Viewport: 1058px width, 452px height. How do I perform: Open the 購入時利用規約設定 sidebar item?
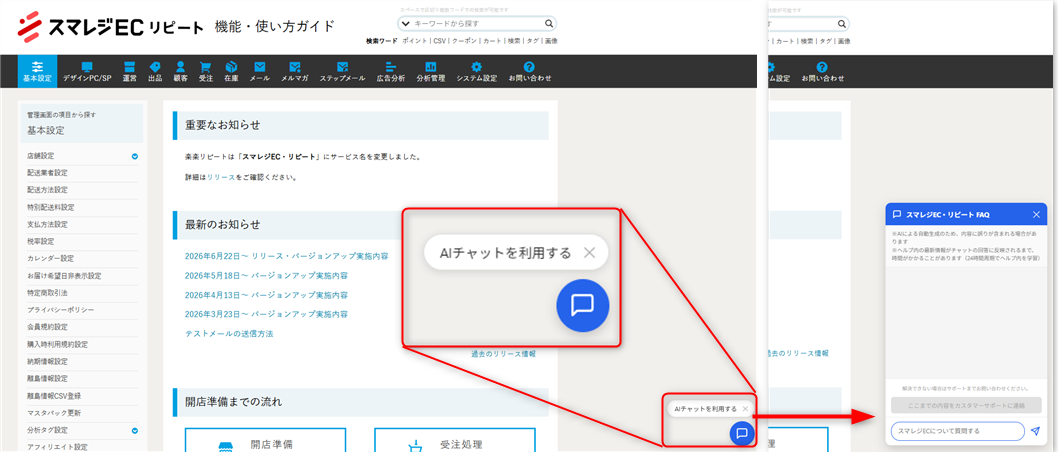[82, 345]
